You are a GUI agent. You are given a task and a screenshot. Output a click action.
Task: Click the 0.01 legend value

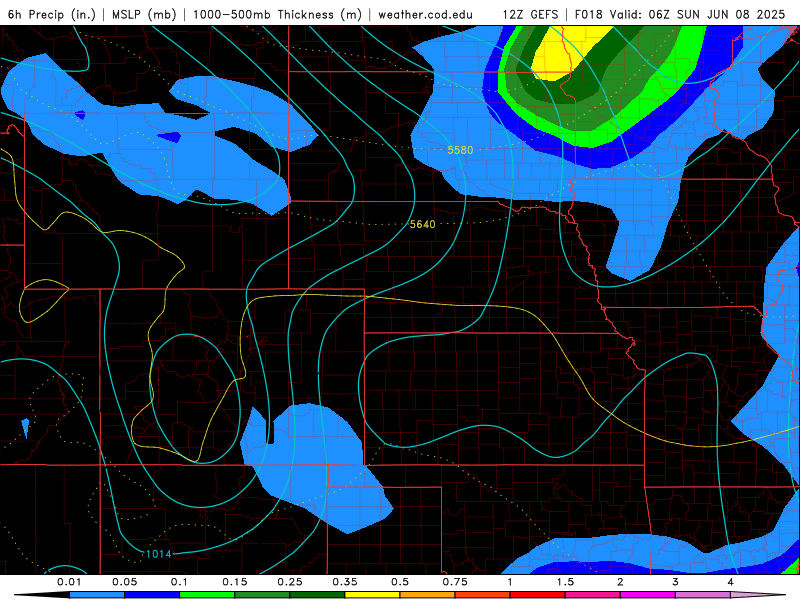(69, 582)
